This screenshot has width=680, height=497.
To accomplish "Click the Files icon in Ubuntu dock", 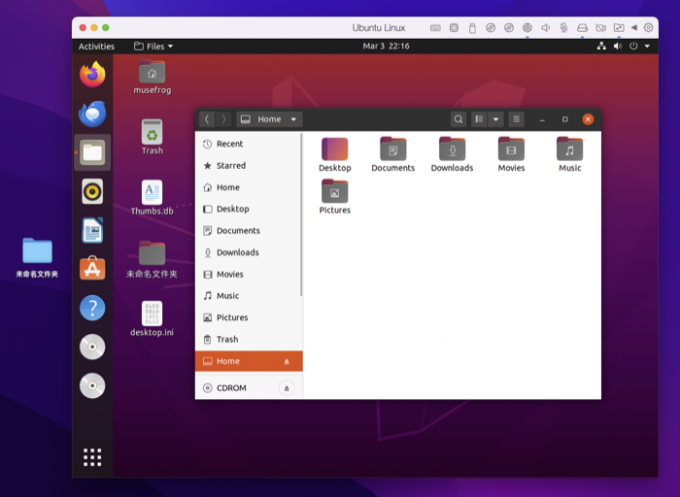I will point(92,152).
